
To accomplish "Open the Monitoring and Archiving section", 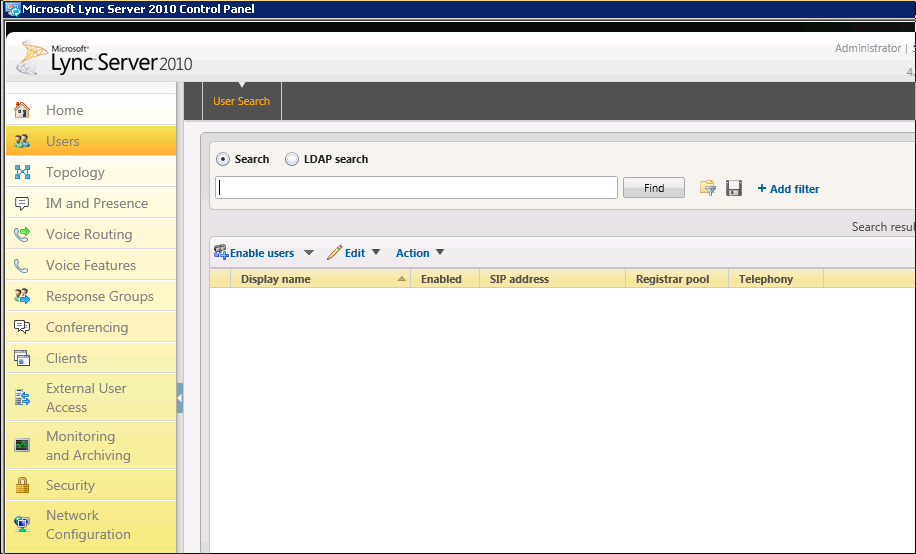I will [91, 445].
